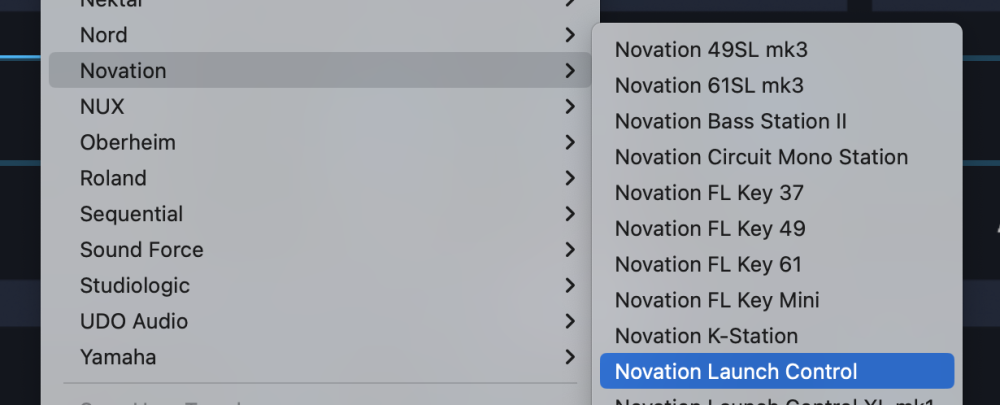This screenshot has height=405, width=1000.
Task: Choose Novation K-Station
Action: [x=706, y=336]
